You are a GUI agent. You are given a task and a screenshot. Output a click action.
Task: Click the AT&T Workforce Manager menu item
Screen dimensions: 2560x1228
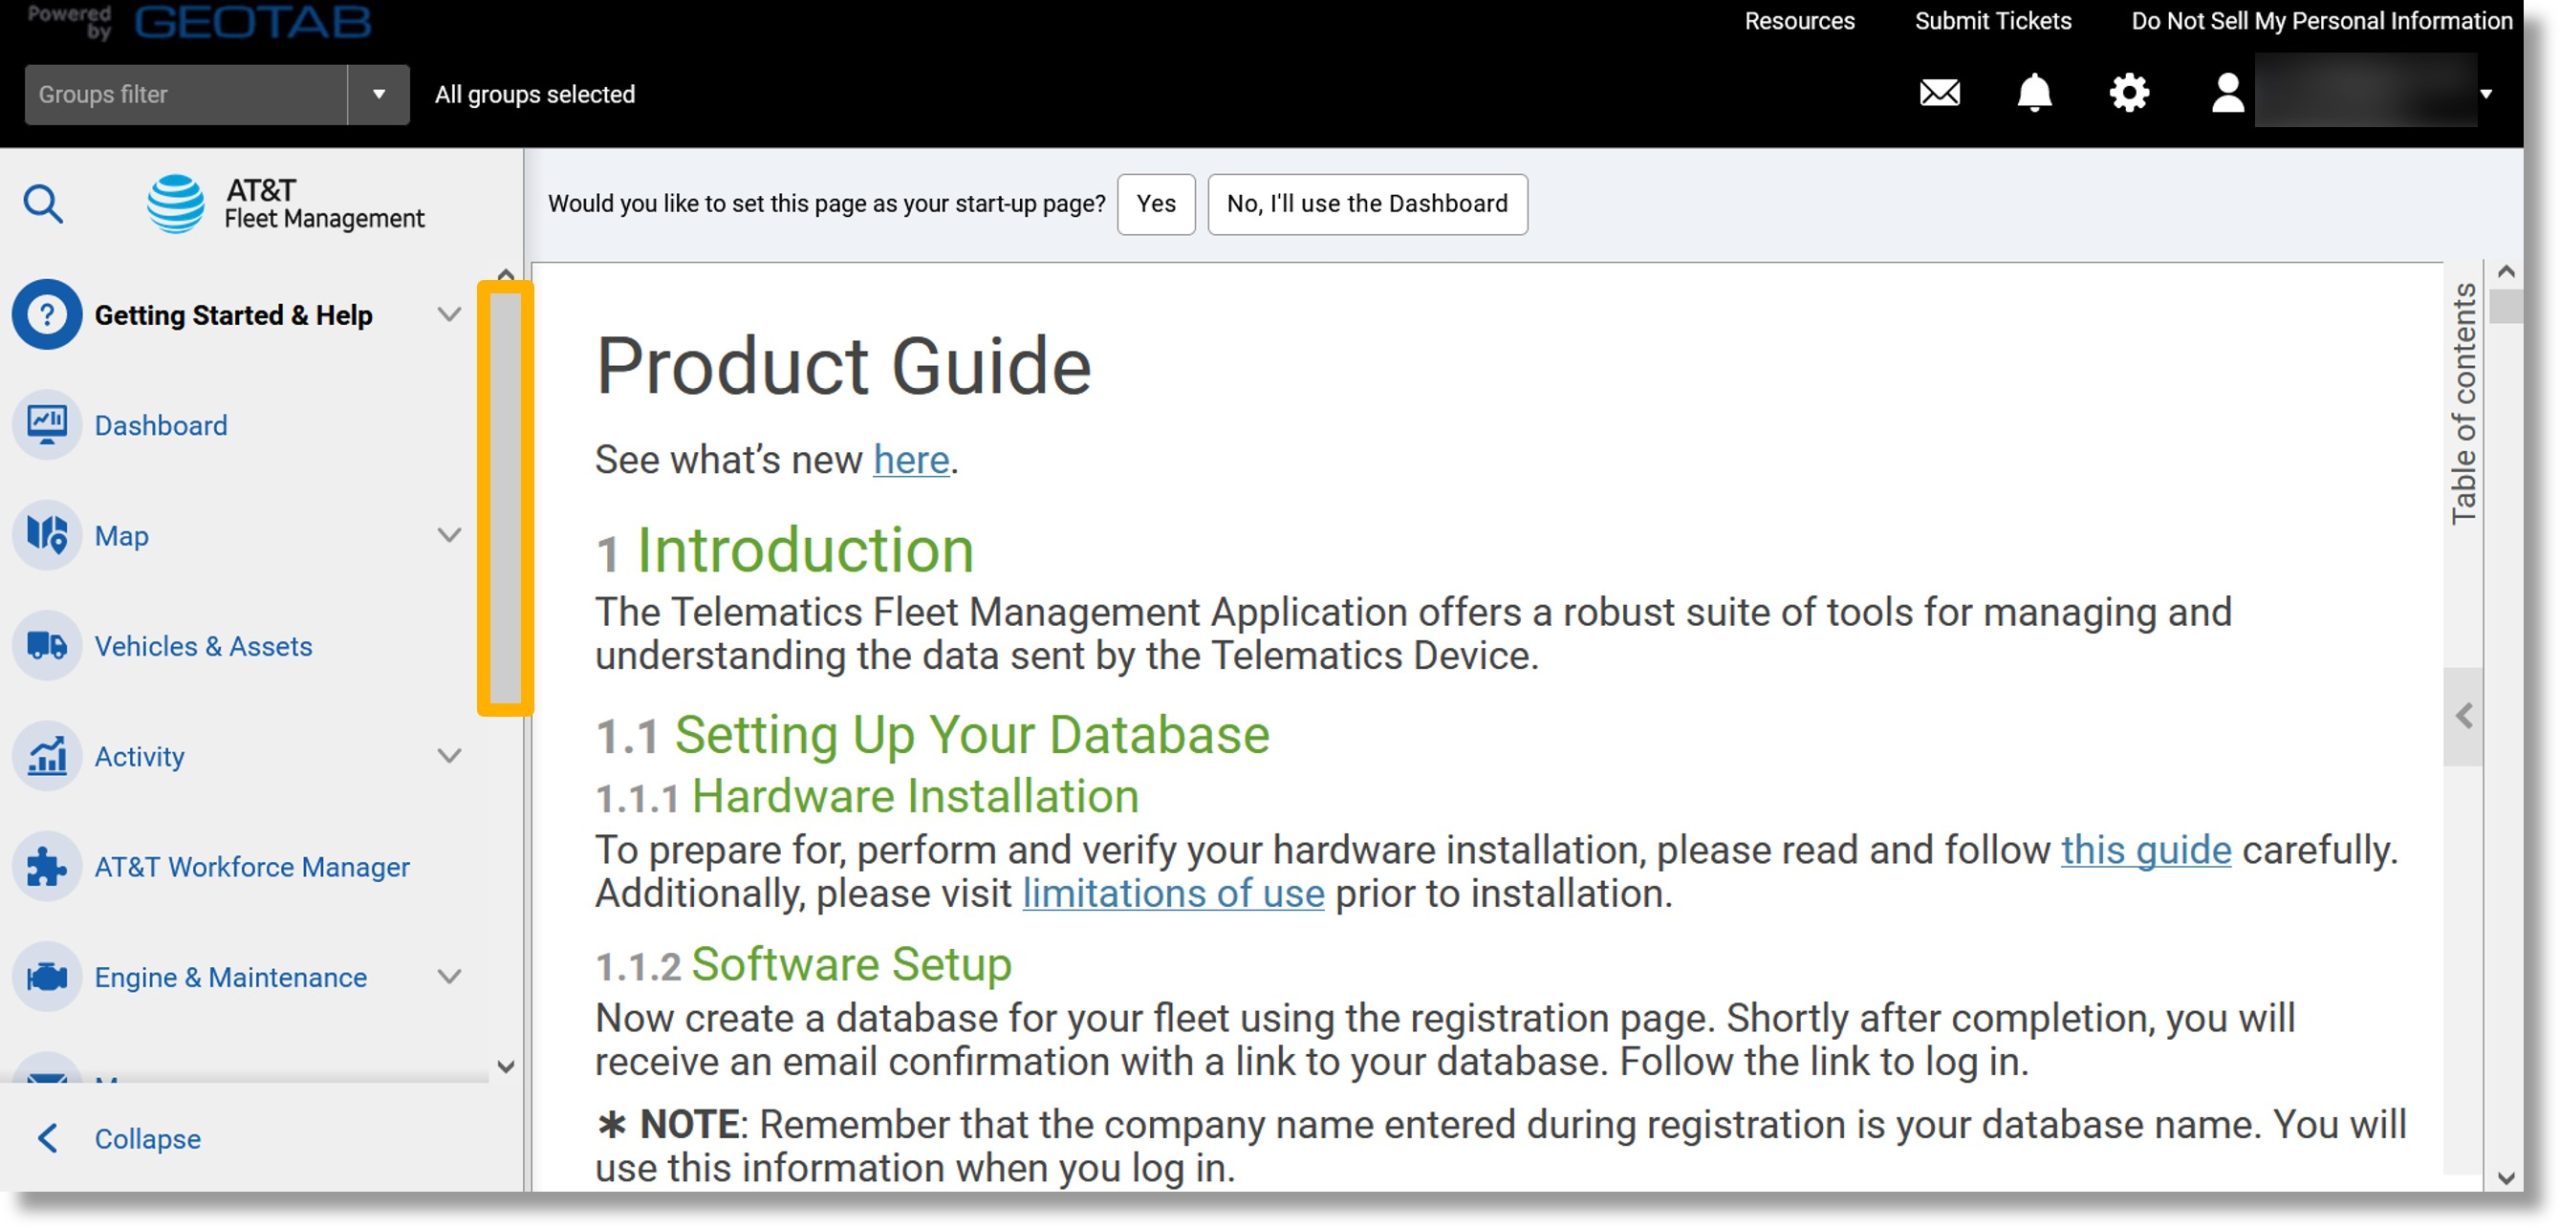pos(253,865)
